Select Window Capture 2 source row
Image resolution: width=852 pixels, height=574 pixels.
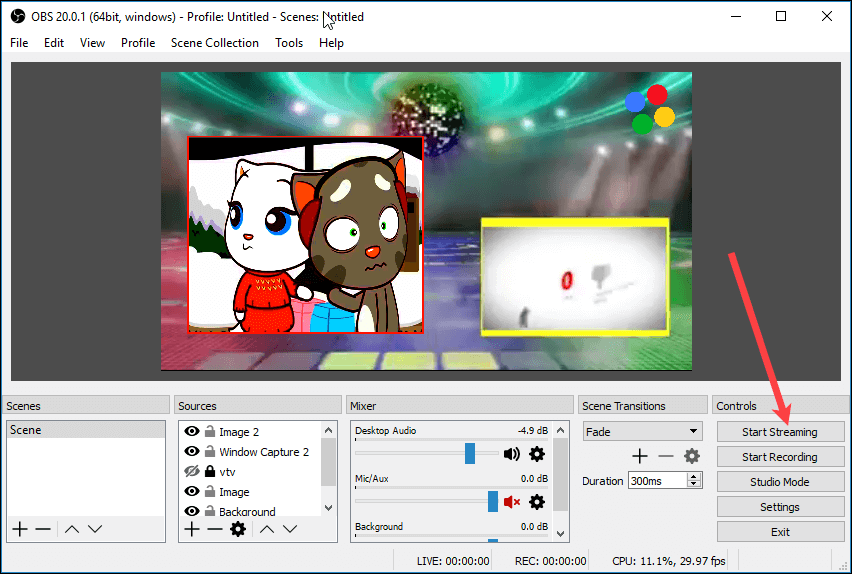pos(250,452)
